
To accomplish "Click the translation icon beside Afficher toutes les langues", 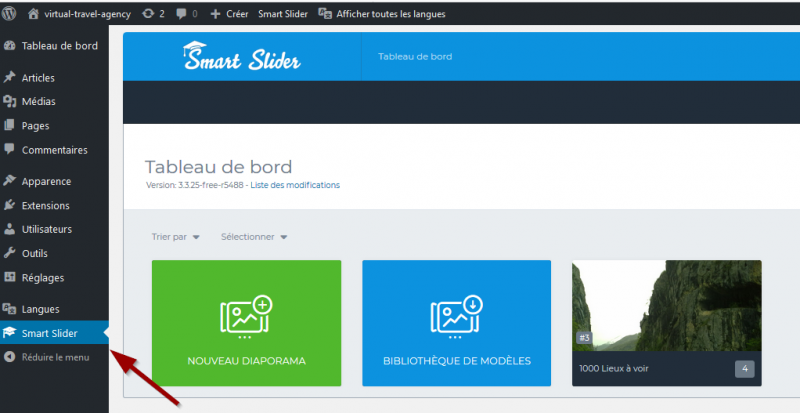I will coord(325,14).
